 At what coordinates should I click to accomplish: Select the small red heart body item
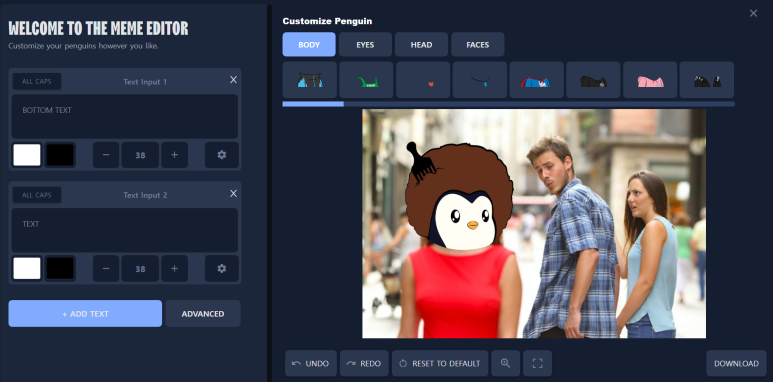pos(423,80)
